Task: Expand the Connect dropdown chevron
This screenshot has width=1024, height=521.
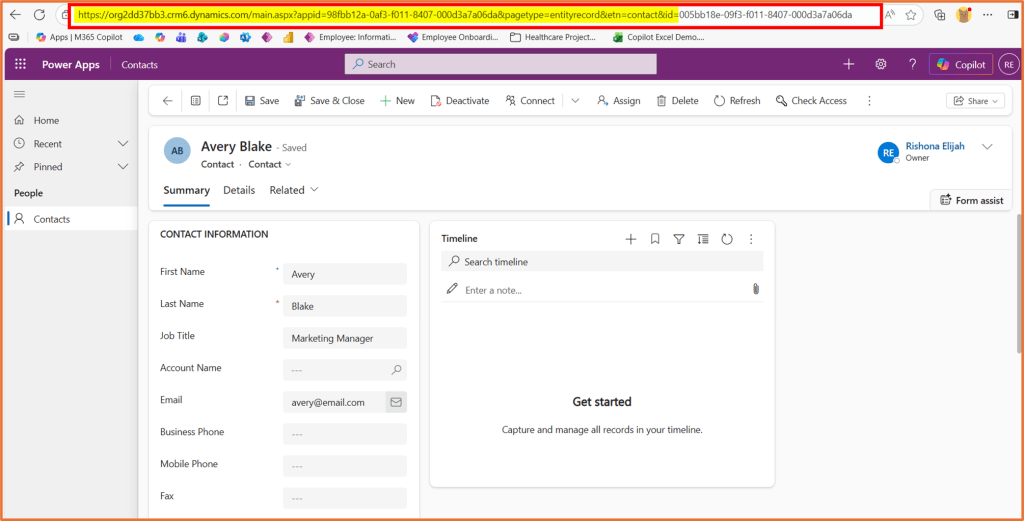Action: tap(575, 101)
